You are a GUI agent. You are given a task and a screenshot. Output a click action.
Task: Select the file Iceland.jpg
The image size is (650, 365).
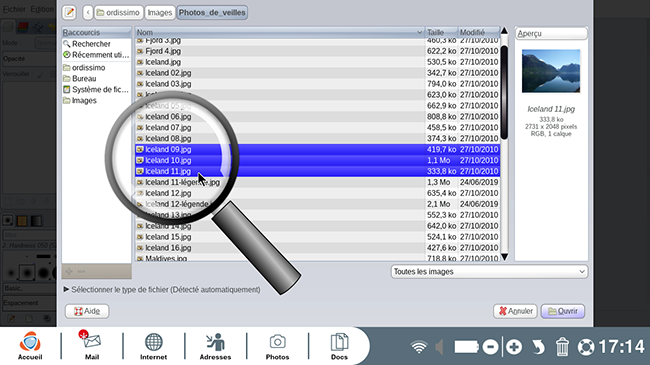[x=318, y=62]
